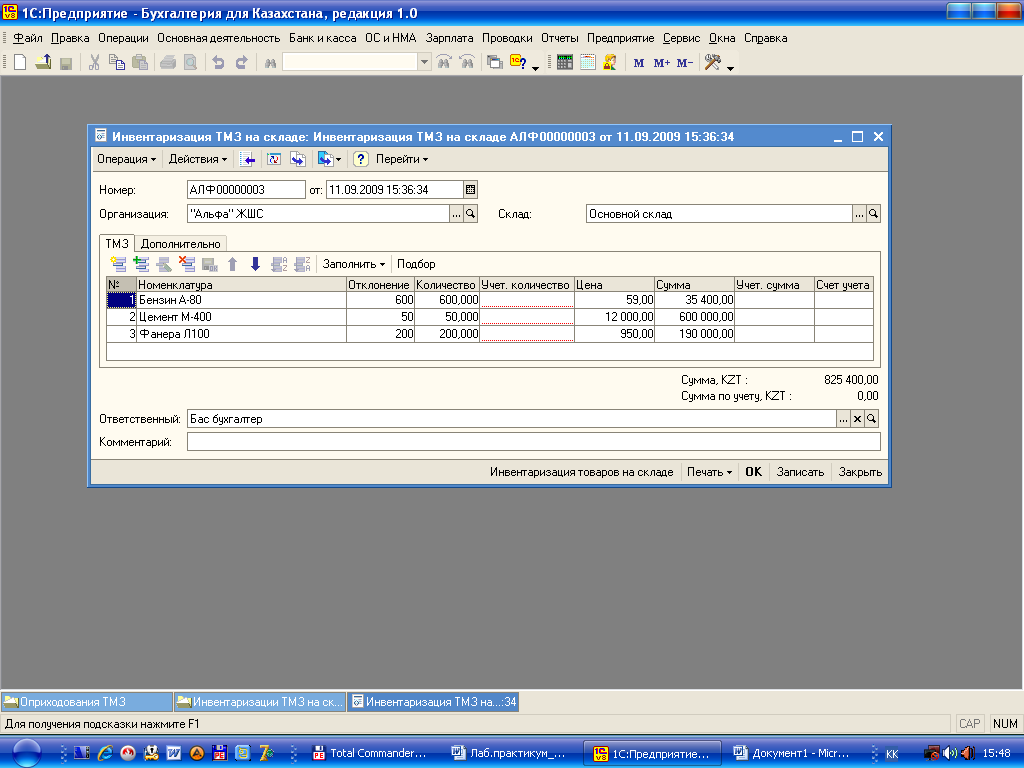Click the windows list icon in main toolbar

495,63
